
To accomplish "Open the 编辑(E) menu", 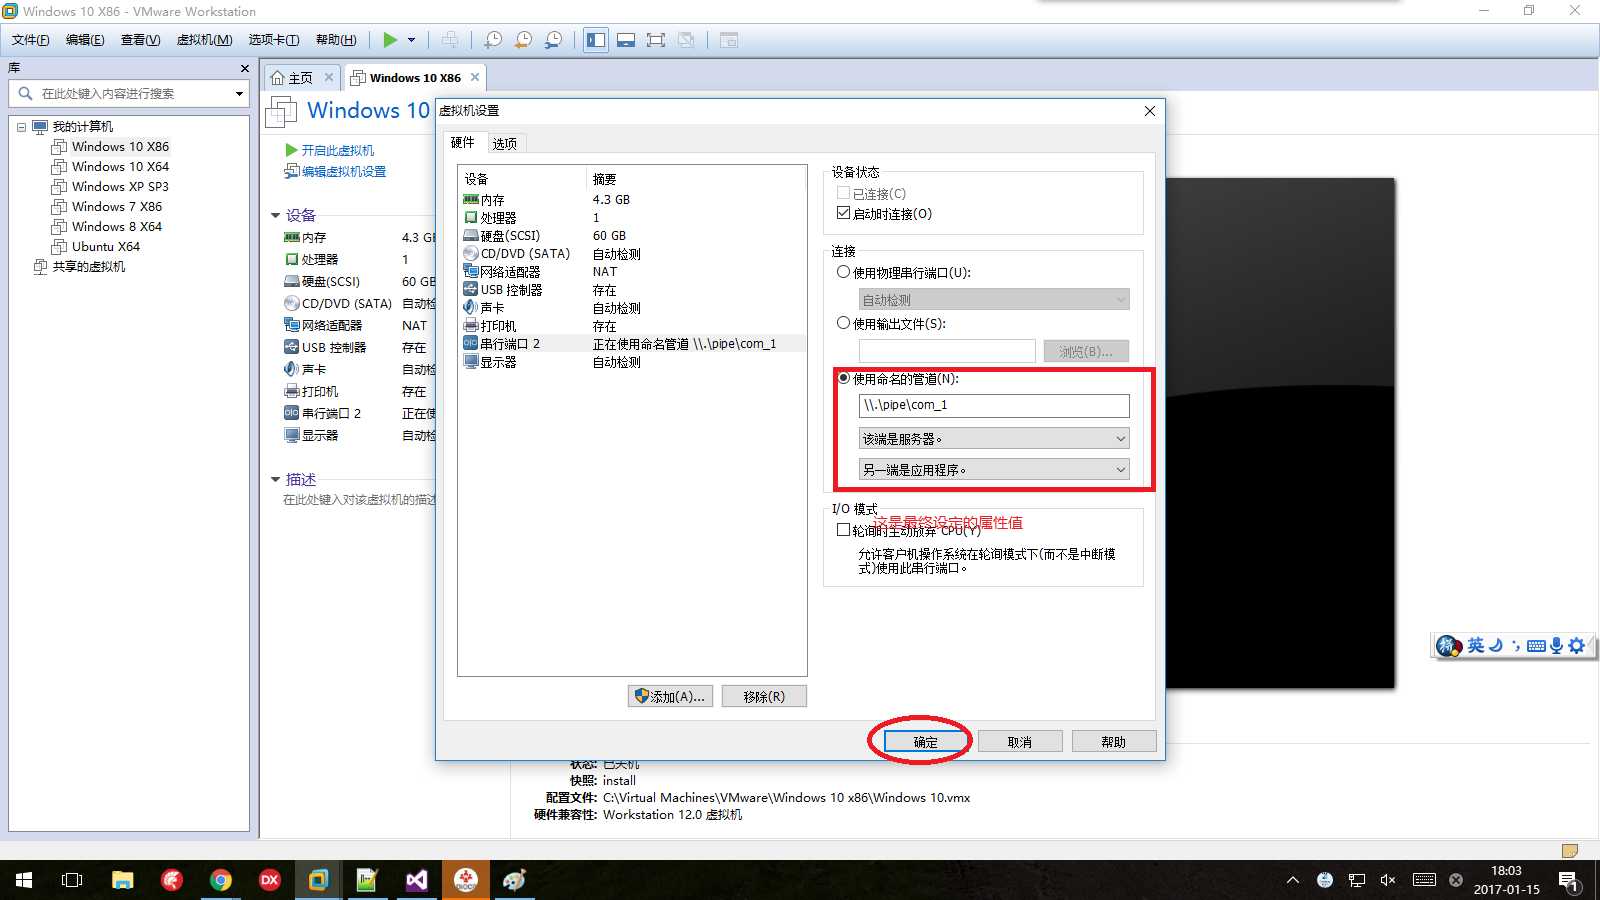I will (x=85, y=40).
